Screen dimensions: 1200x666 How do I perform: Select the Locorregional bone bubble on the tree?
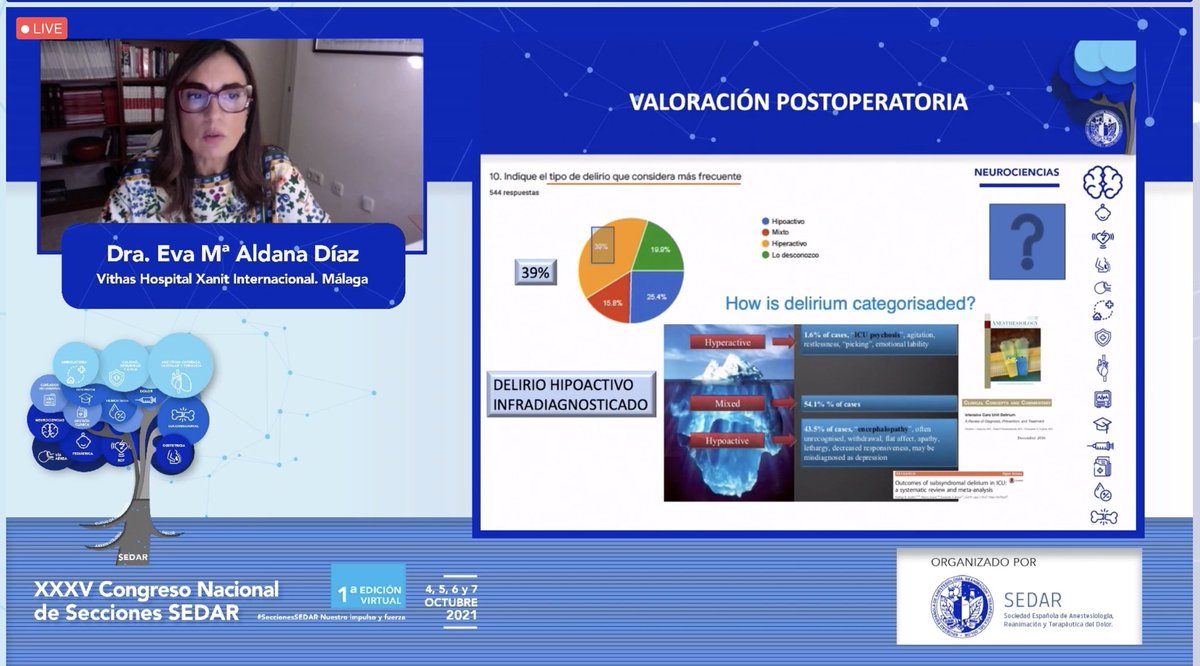coord(182,417)
